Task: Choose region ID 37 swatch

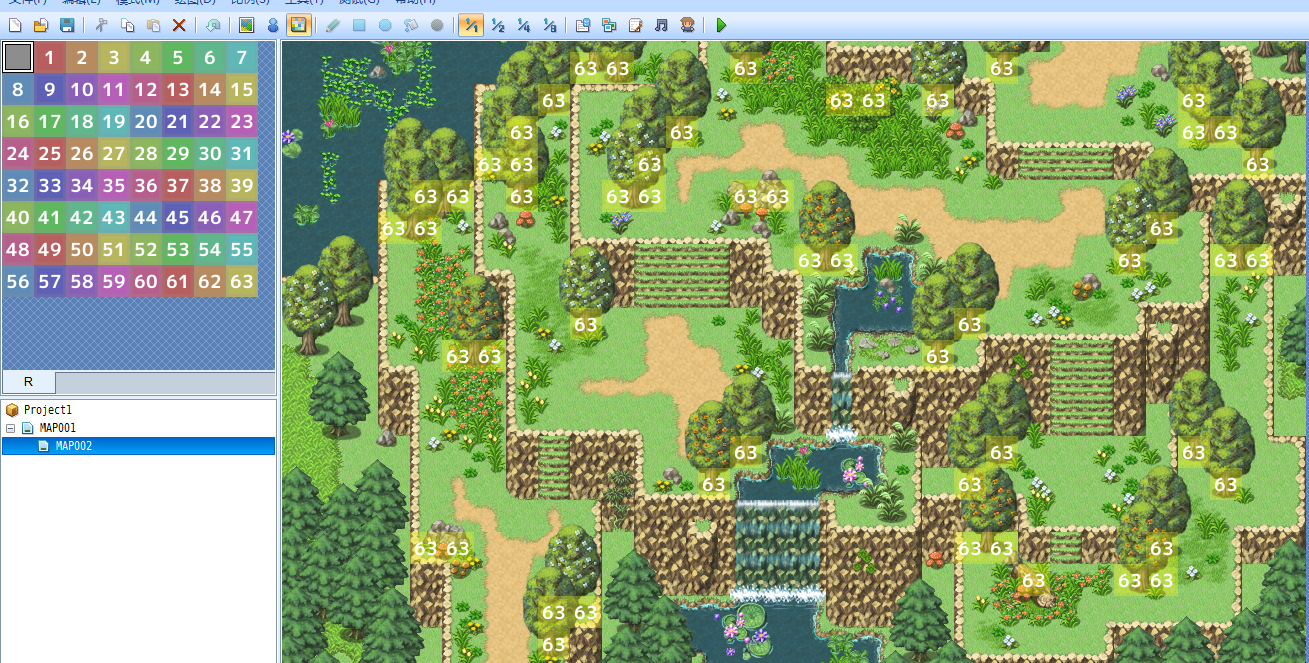Action: tap(178, 186)
